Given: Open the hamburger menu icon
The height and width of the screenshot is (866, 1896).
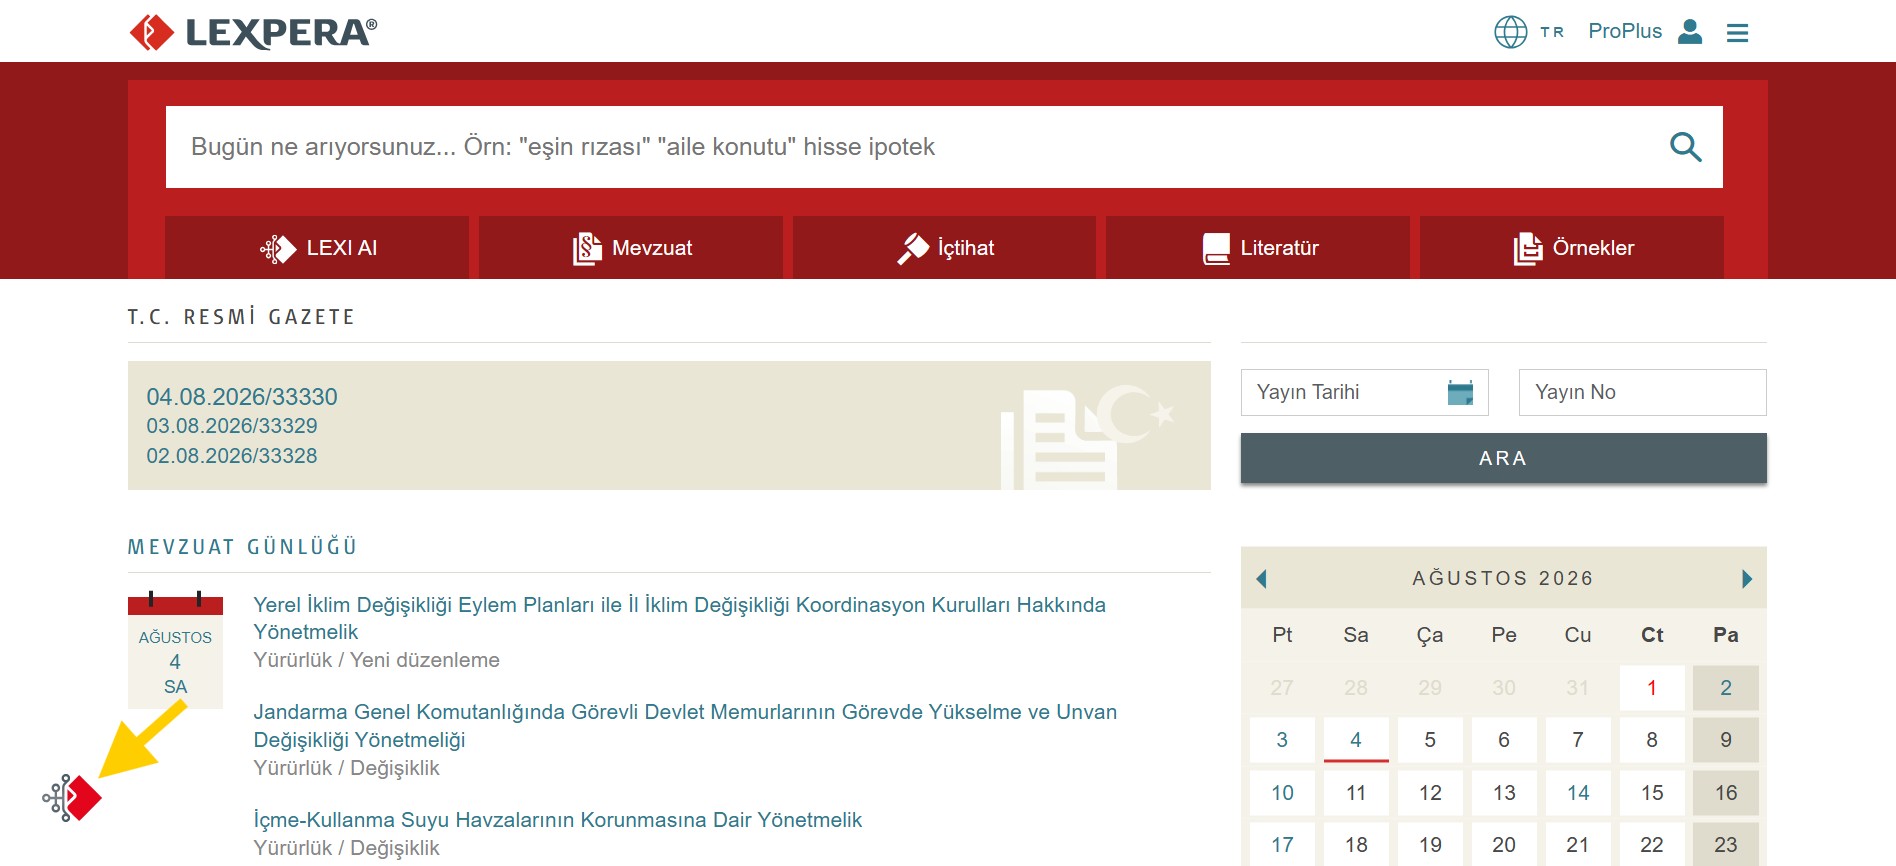Looking at the screenshot, I should (1737, 33).
